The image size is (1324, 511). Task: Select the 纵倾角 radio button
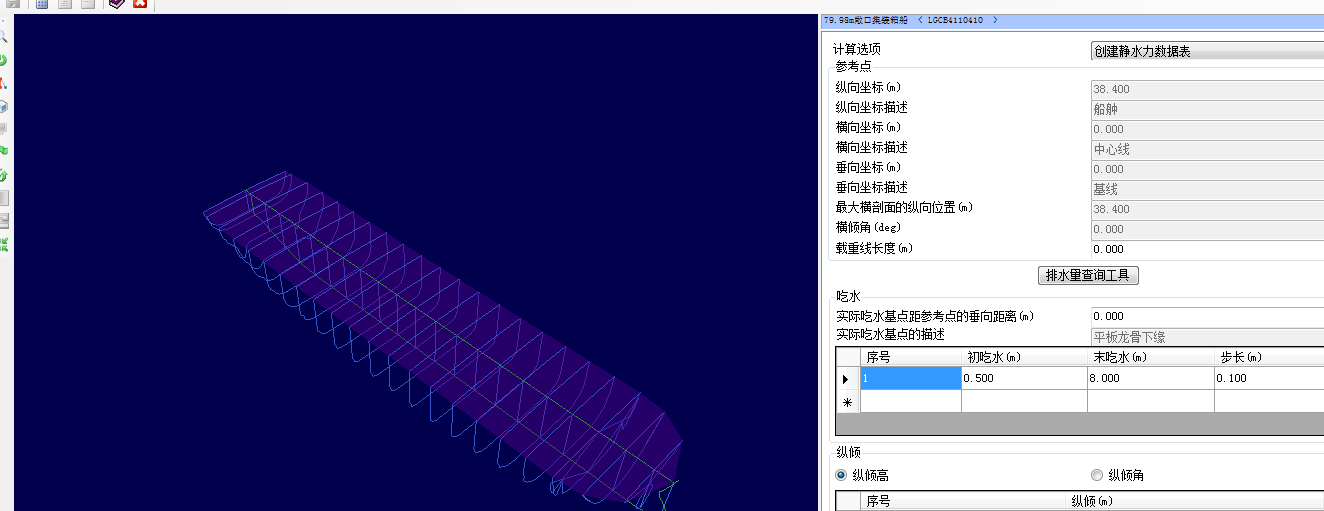click(1098, 475)
